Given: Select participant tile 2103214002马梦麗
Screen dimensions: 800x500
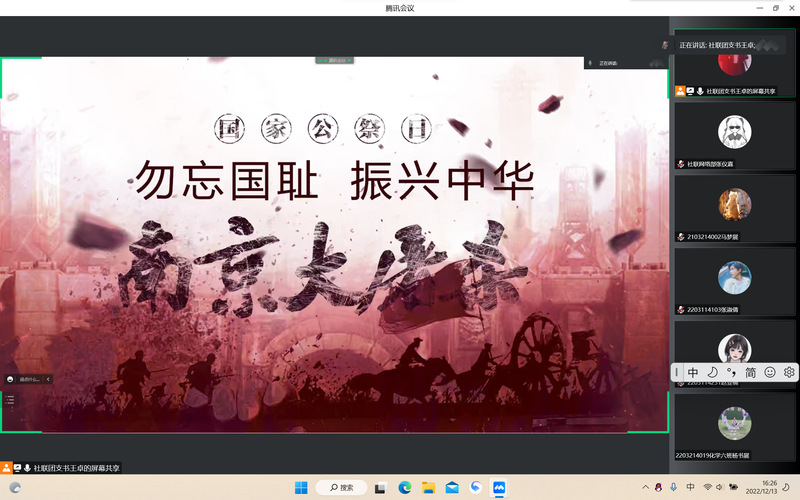Looking at the screenshot, I should click(735, 208).
